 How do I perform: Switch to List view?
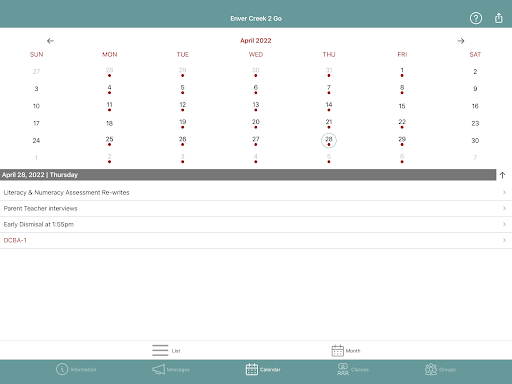click(x=166, y=350)
